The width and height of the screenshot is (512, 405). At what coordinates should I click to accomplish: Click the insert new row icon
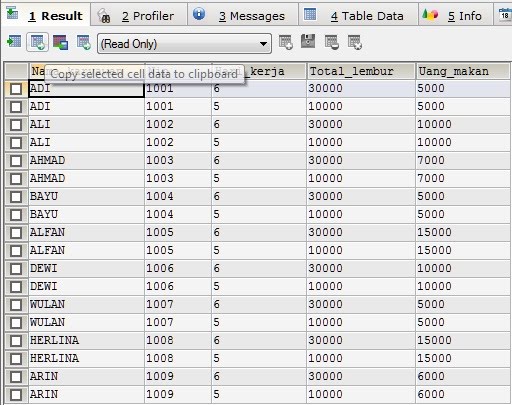click(286, 42)
